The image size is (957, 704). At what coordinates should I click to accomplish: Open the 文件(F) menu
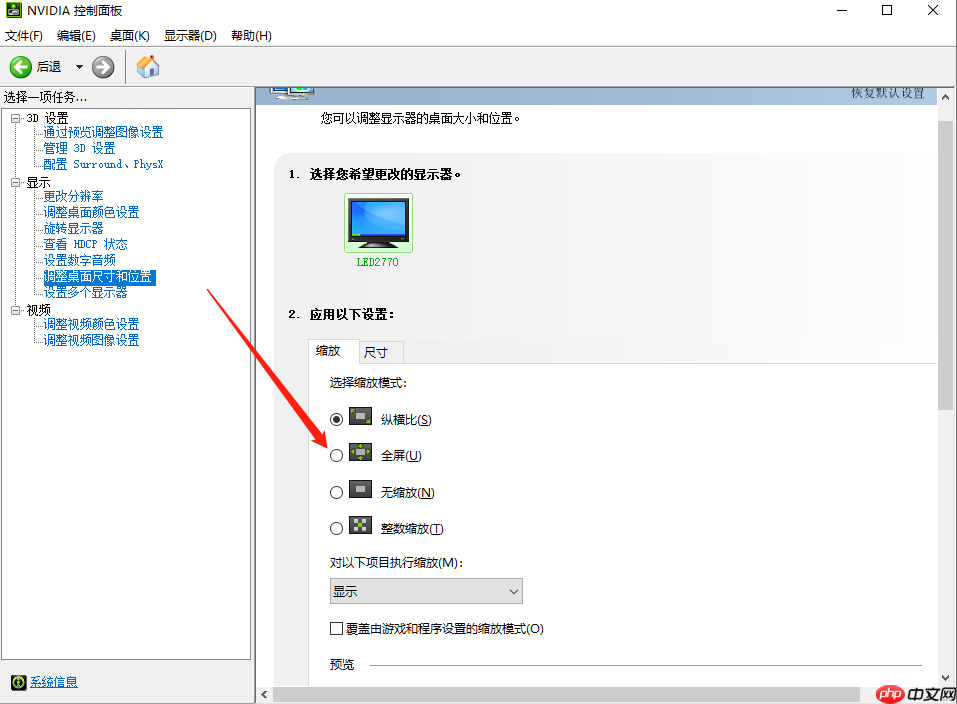click(24, 35)
